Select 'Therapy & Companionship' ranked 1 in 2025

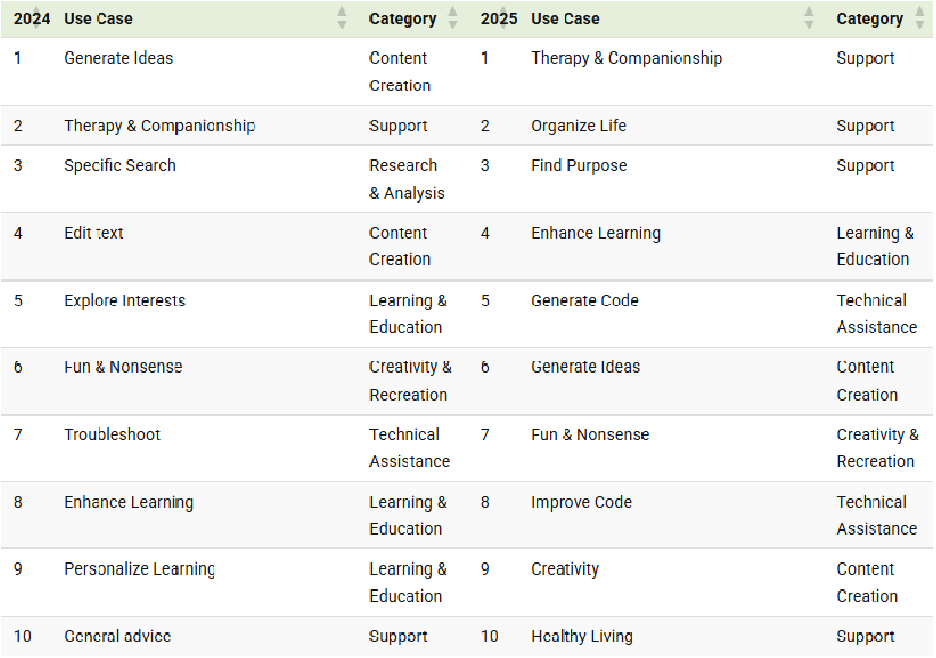(626, 58)
